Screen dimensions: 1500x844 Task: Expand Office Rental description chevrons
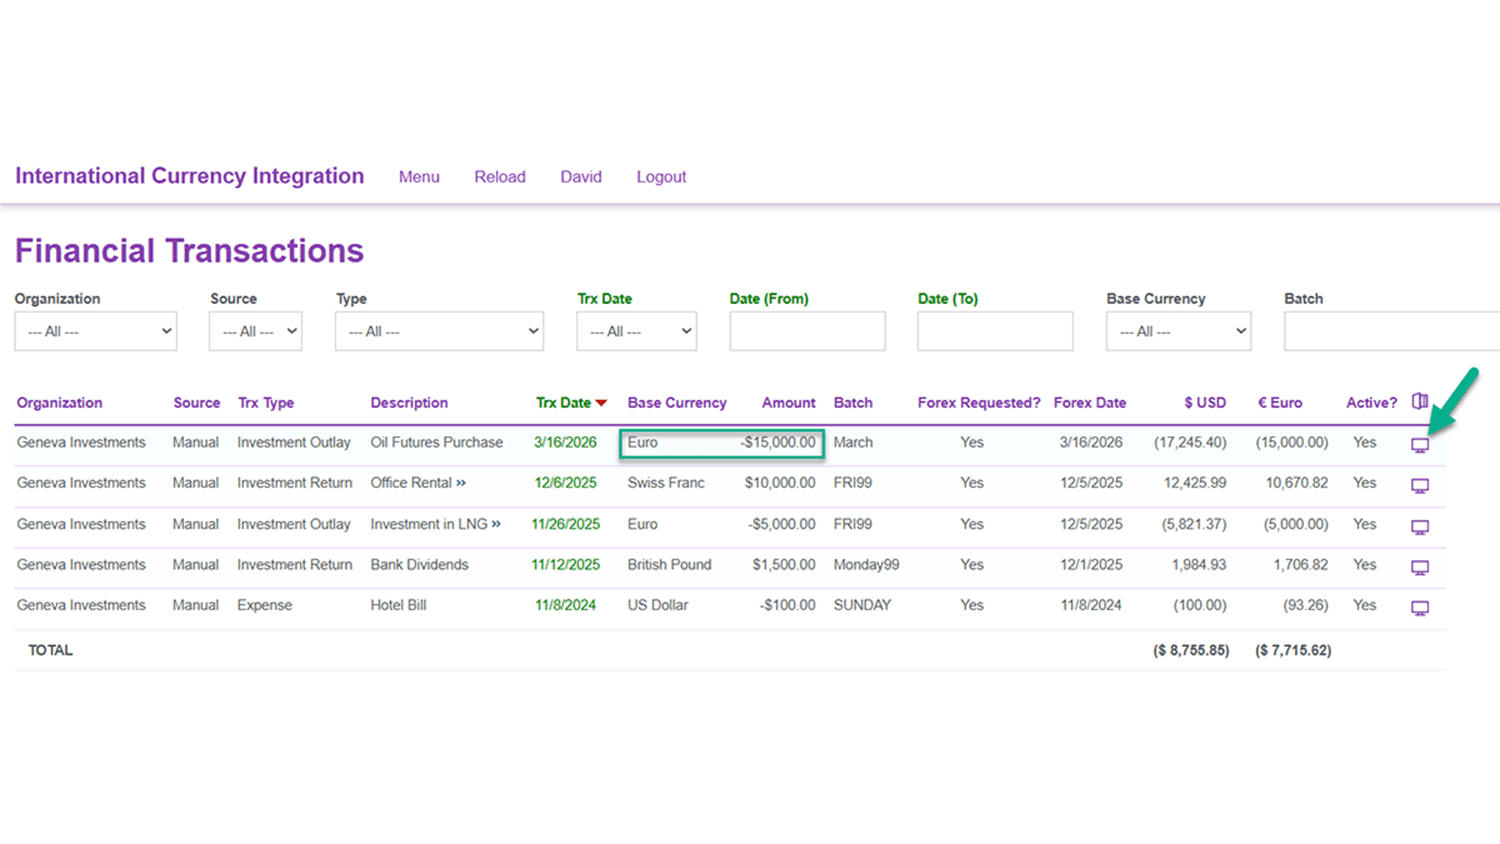click(461, 482)
